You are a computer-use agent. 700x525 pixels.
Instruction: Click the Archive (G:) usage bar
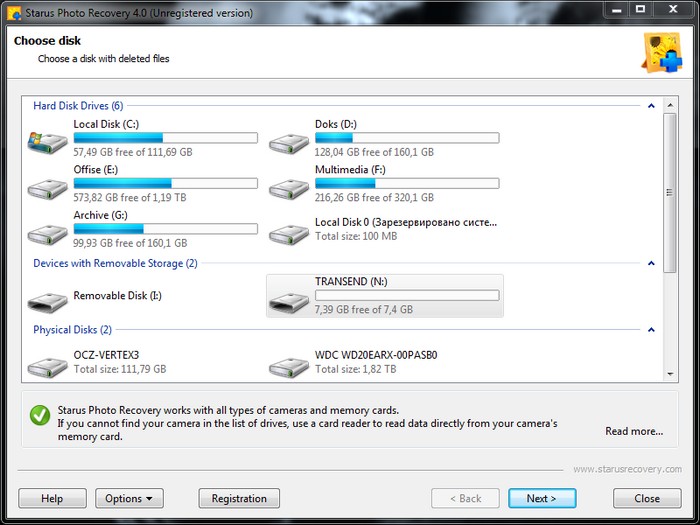(166, 229)
